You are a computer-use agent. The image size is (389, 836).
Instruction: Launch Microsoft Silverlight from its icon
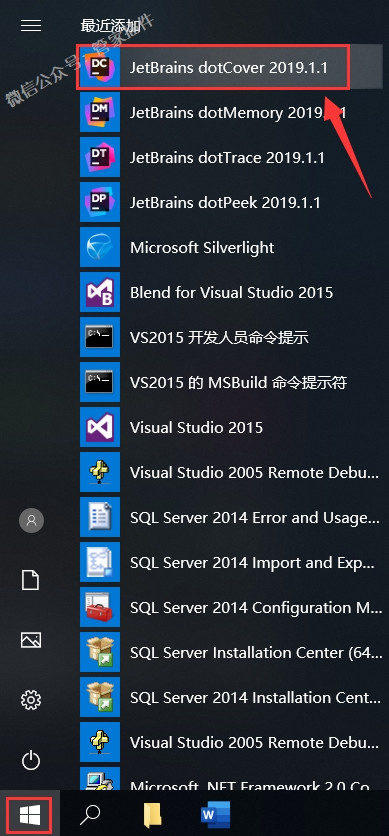(100, 247)
